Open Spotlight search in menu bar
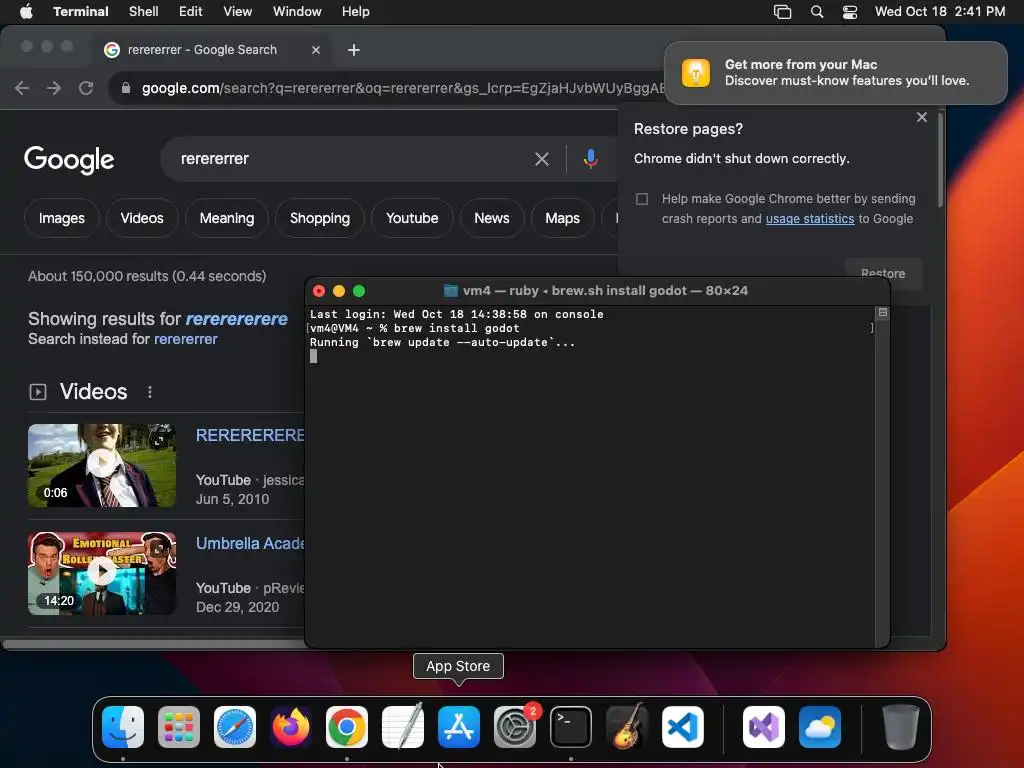Viewport: 1024px width, 768px height. (x=816, y=12)
